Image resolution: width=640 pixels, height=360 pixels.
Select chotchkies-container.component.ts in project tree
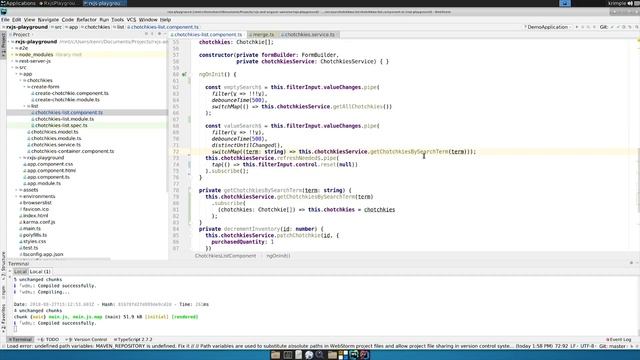(71, 151)
